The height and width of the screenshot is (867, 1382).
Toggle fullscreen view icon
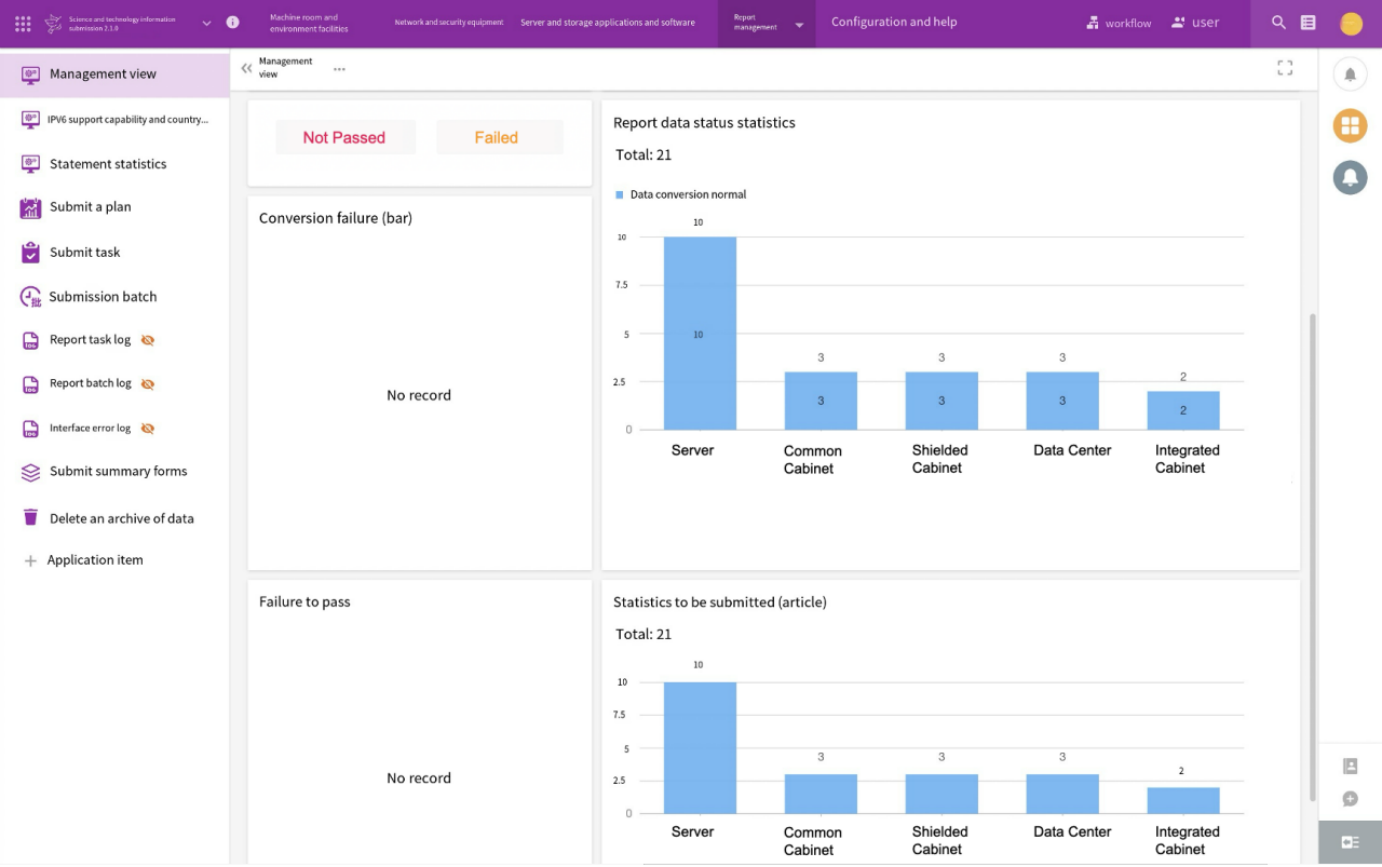(1285, 68)
